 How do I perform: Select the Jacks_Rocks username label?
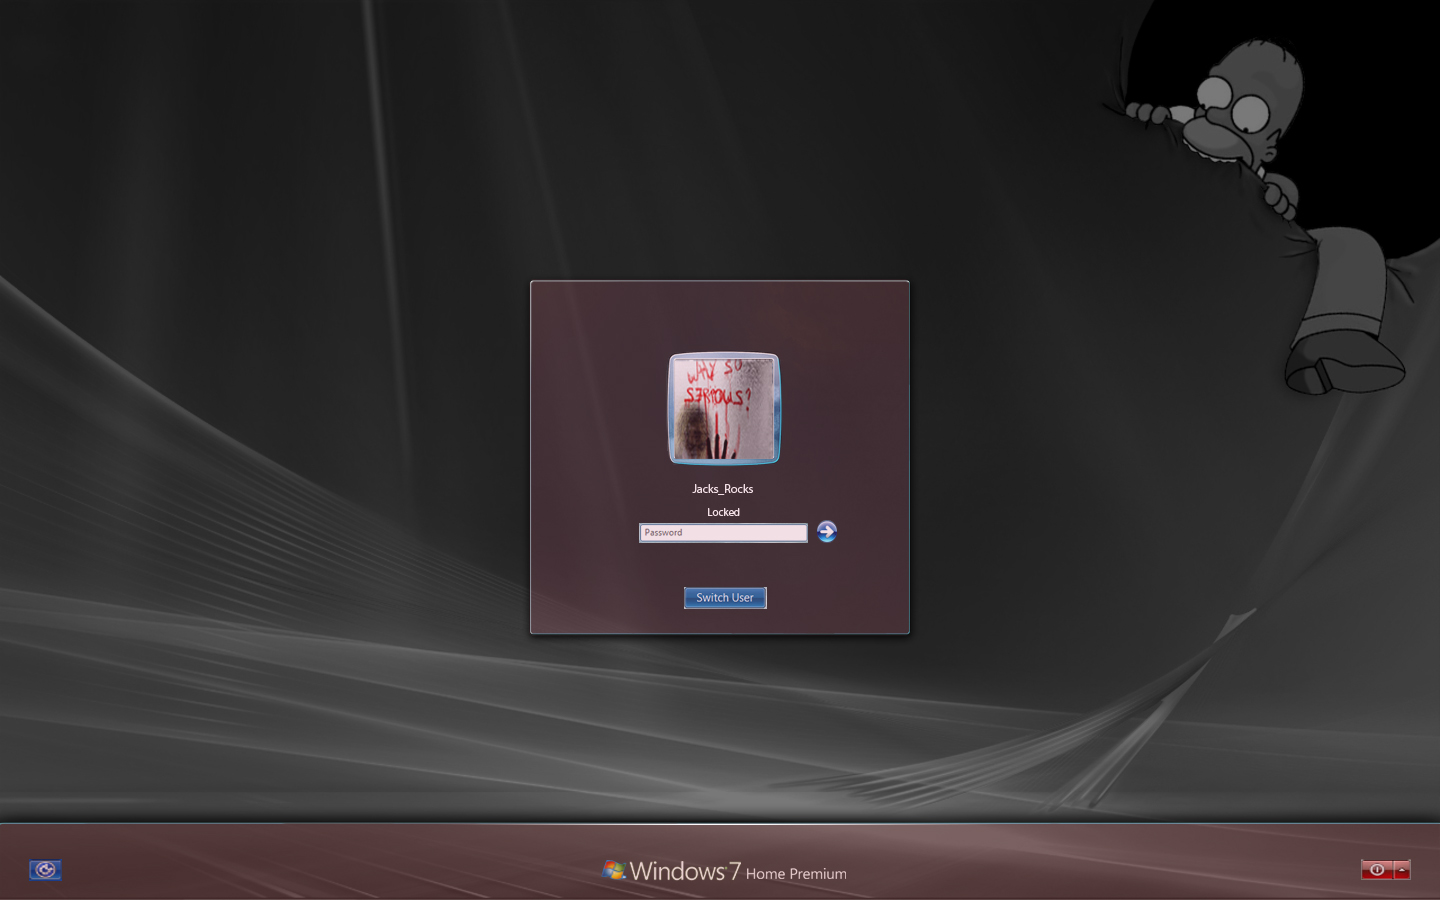click(x=722, y=489)
